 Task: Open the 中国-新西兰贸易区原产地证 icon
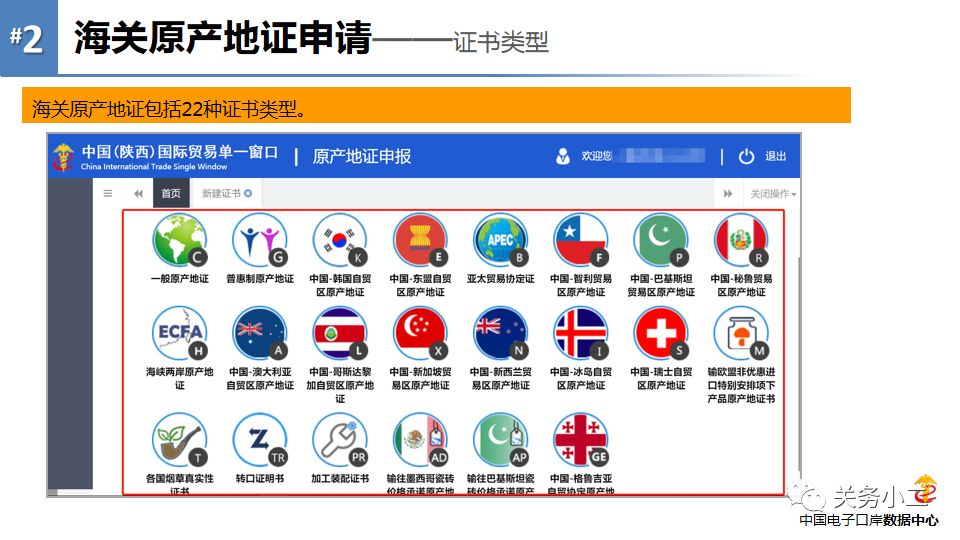(501, 333)
